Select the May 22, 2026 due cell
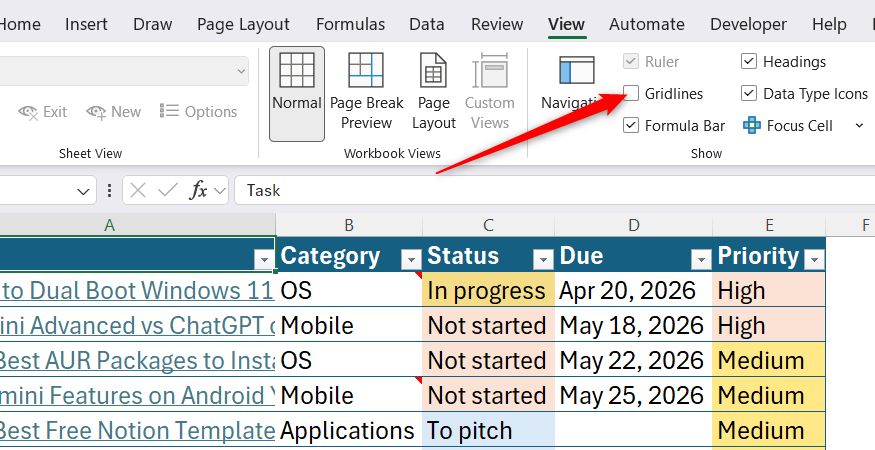This screenshot has width=875, height=450. coord(633,360)
